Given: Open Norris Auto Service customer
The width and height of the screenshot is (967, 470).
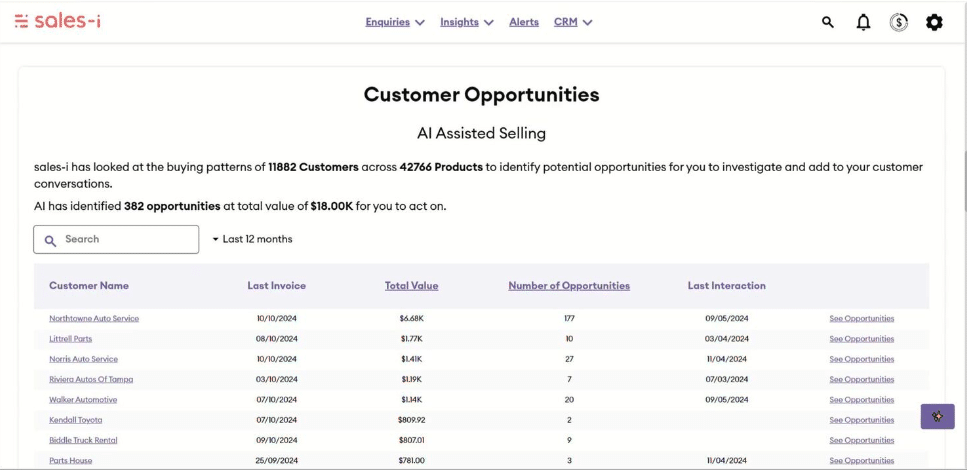Looking at the screenshot, I should coord(83,359).
